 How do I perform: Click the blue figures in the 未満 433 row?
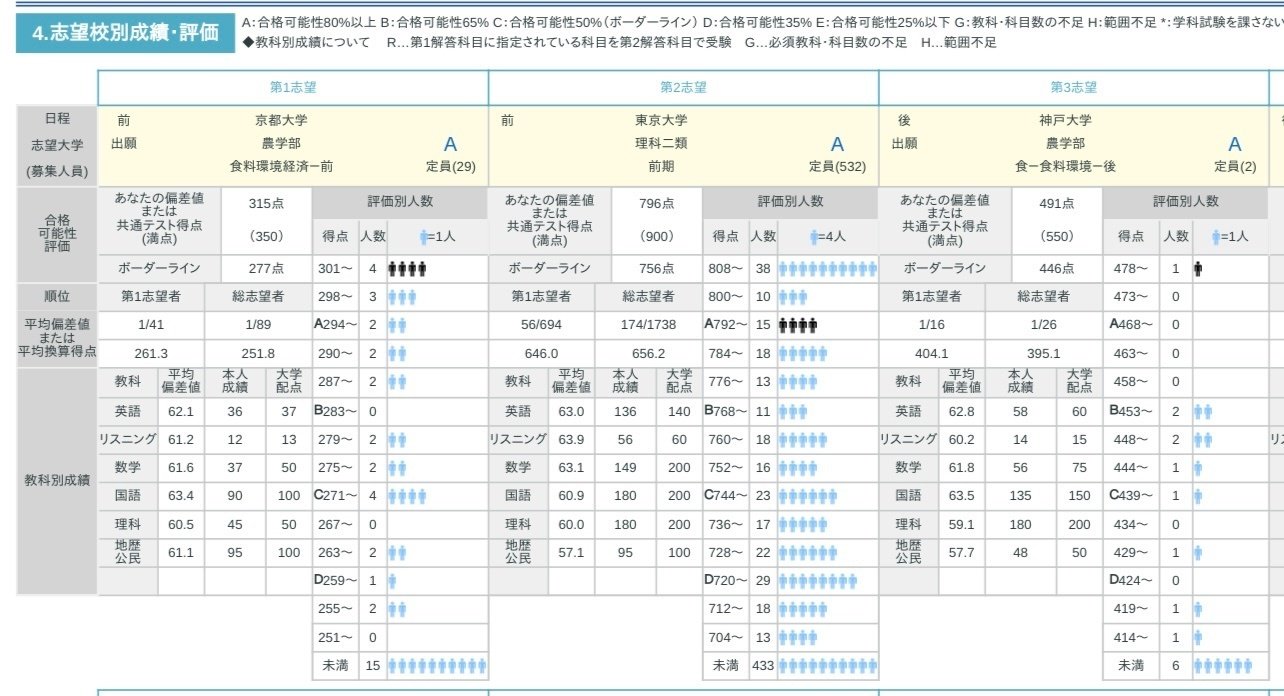point(828,666)
